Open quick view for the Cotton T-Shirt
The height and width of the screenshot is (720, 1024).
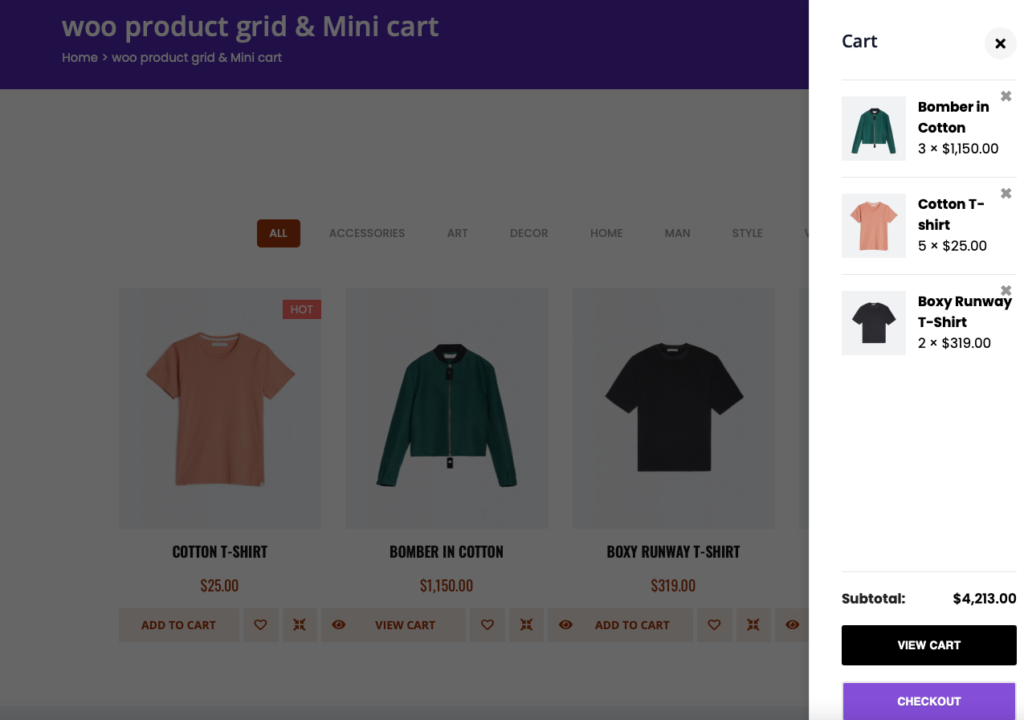339,625
